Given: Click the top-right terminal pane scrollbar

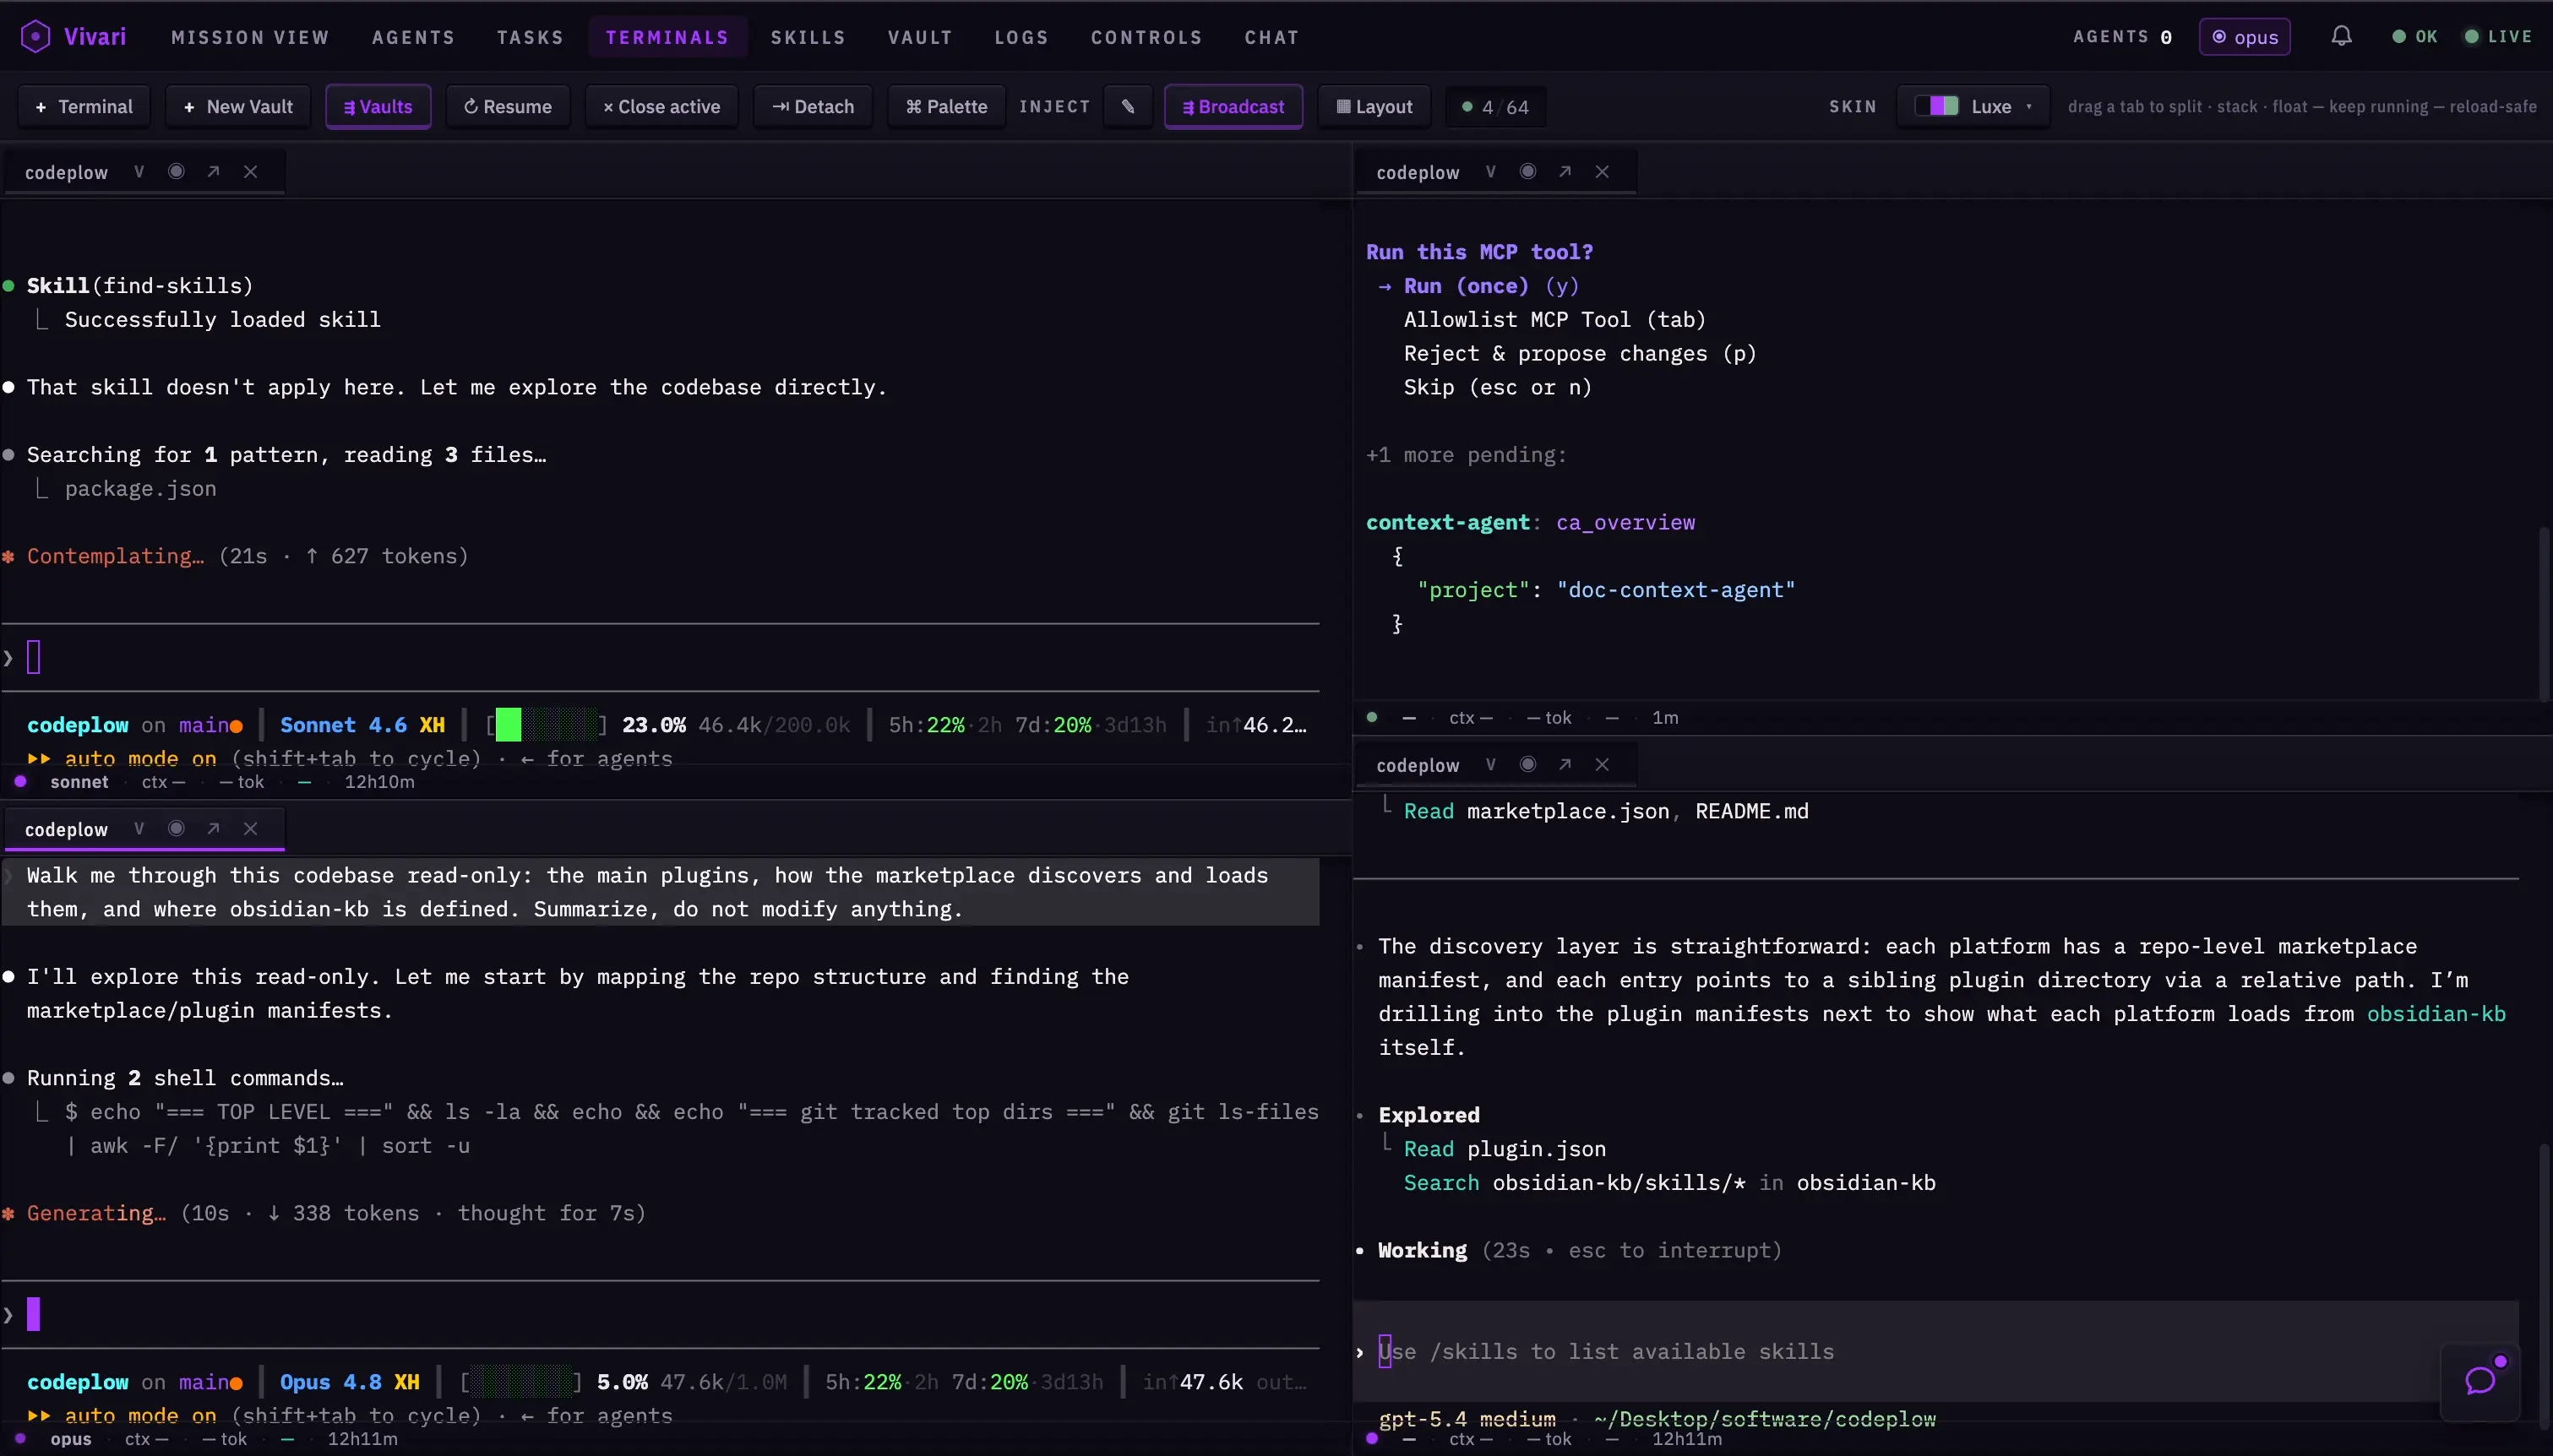Looking at the screenshot, I should coord(2545,612).
